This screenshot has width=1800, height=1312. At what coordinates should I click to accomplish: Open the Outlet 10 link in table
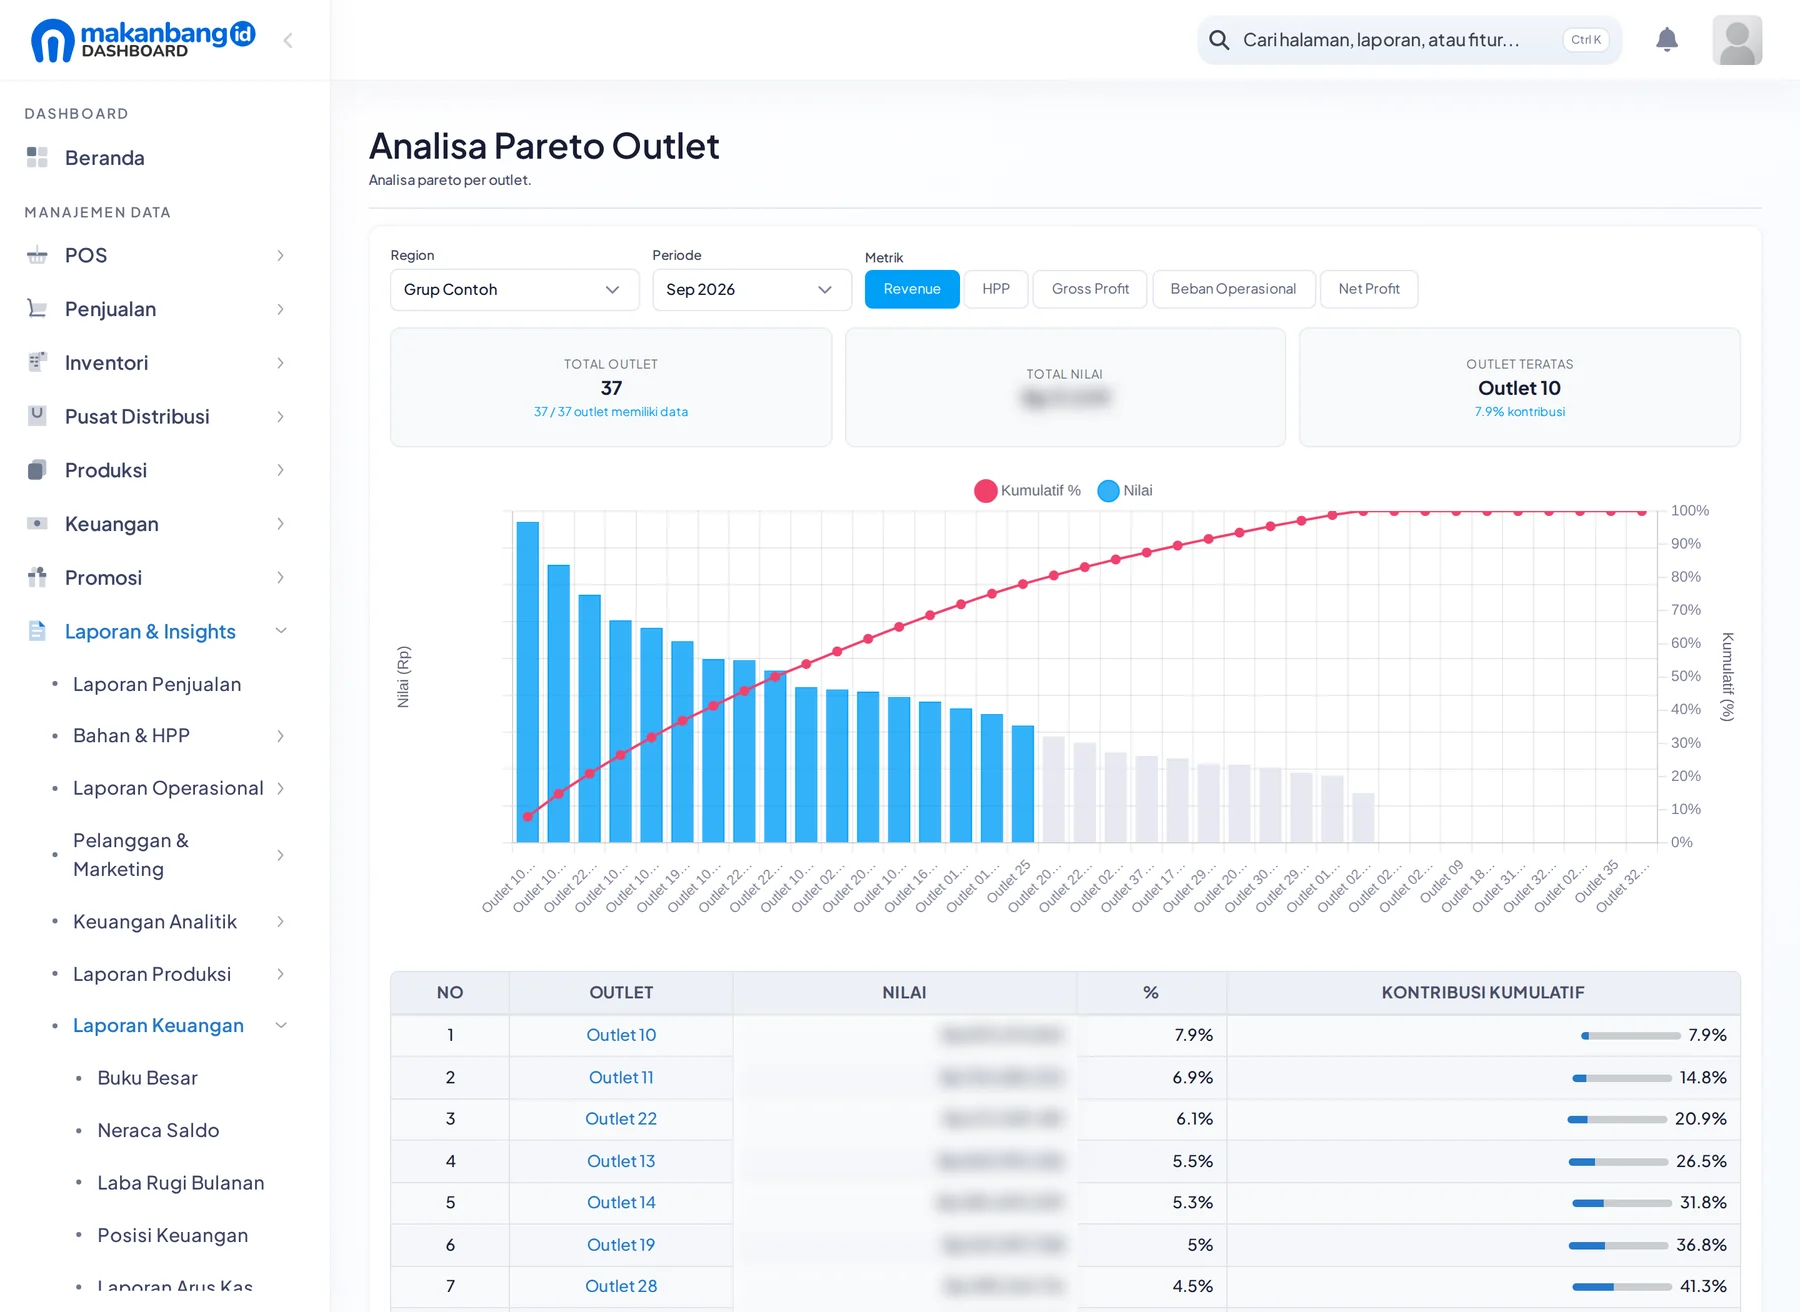(x=621, y=1035)
